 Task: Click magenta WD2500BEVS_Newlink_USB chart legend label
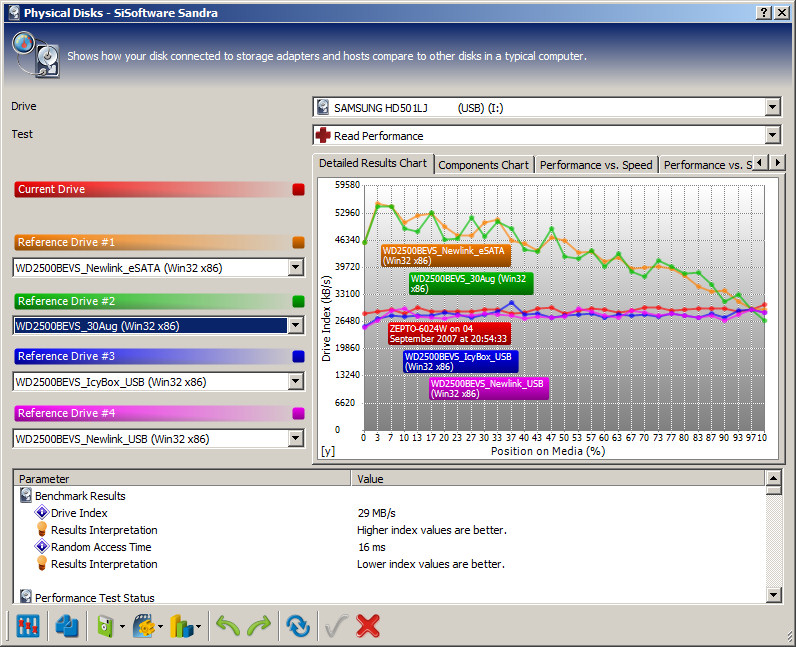pos(489,389)
